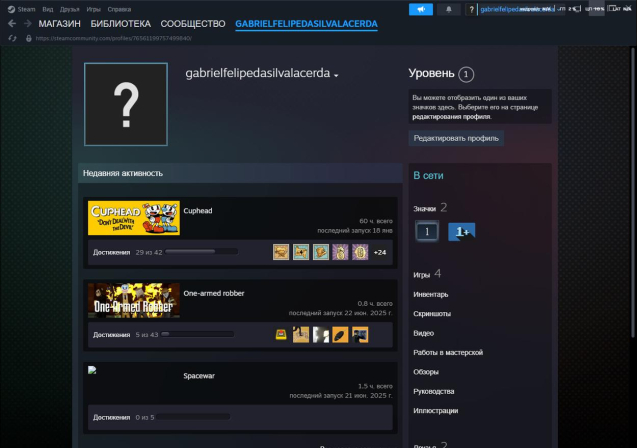This screenshot has width=637, height=448.
Task: Click the blue 1+ badge icon
Action: coord(461,231)
